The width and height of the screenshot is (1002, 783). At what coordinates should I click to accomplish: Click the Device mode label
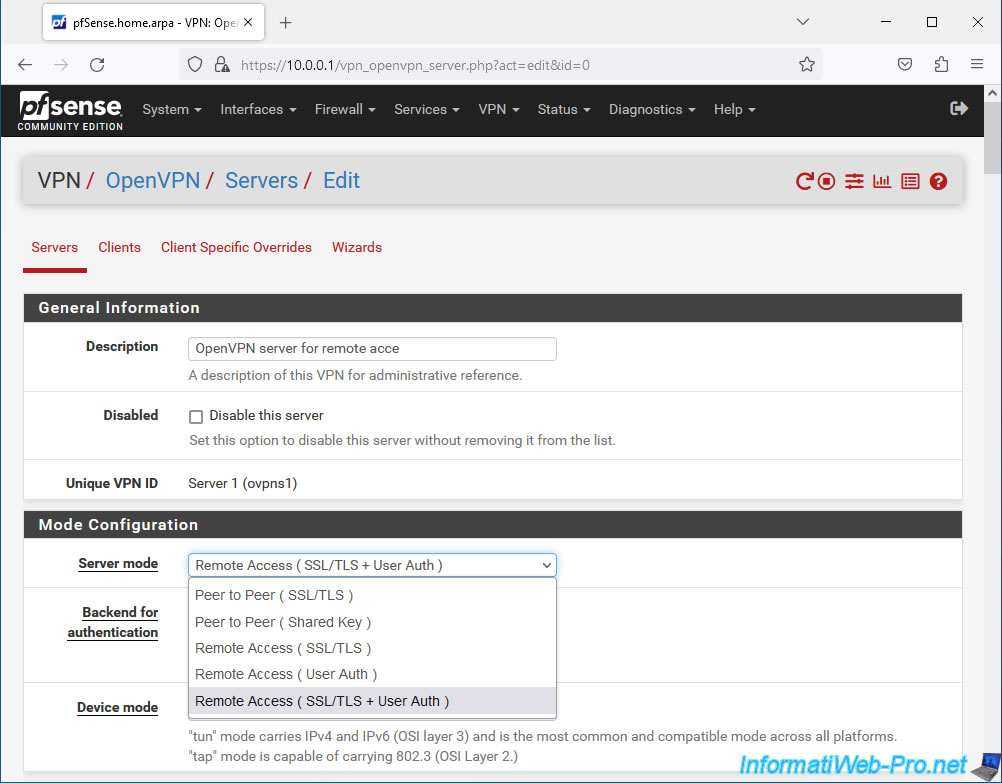tap(118, 708)
